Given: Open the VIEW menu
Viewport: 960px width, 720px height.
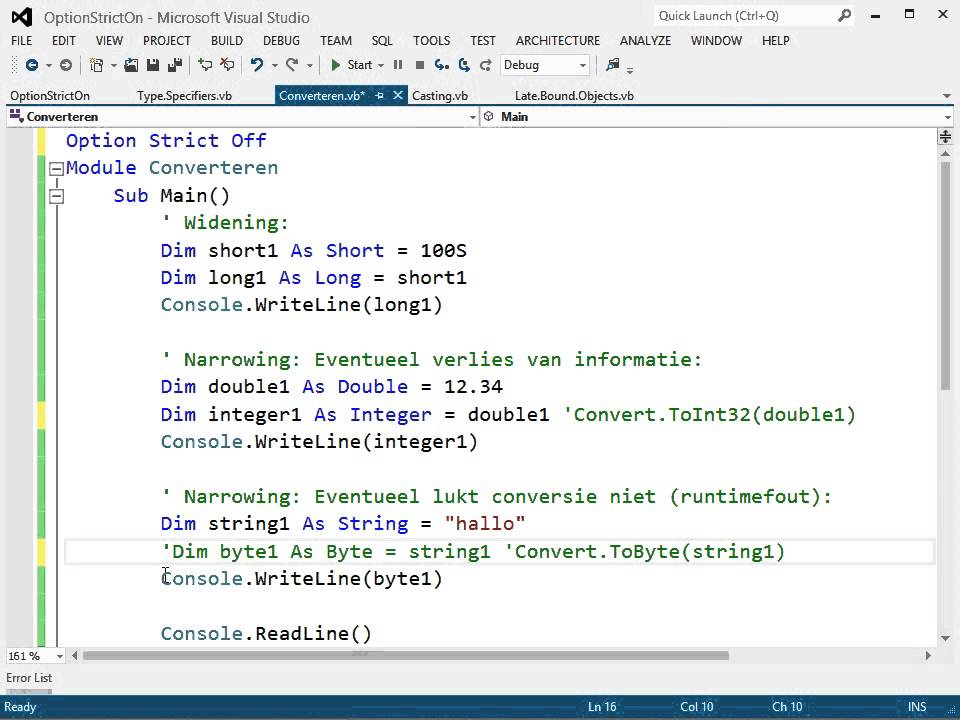Looking at the screenshot, I should click(x=109, y=40).
